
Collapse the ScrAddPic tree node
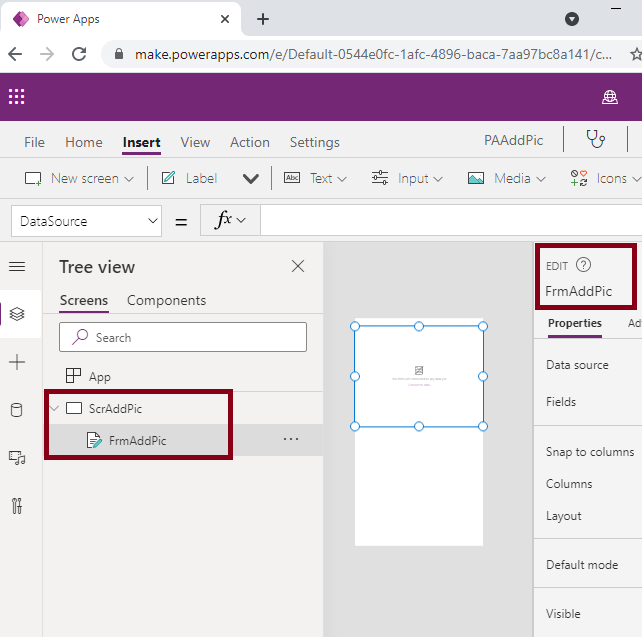point(54,408)
